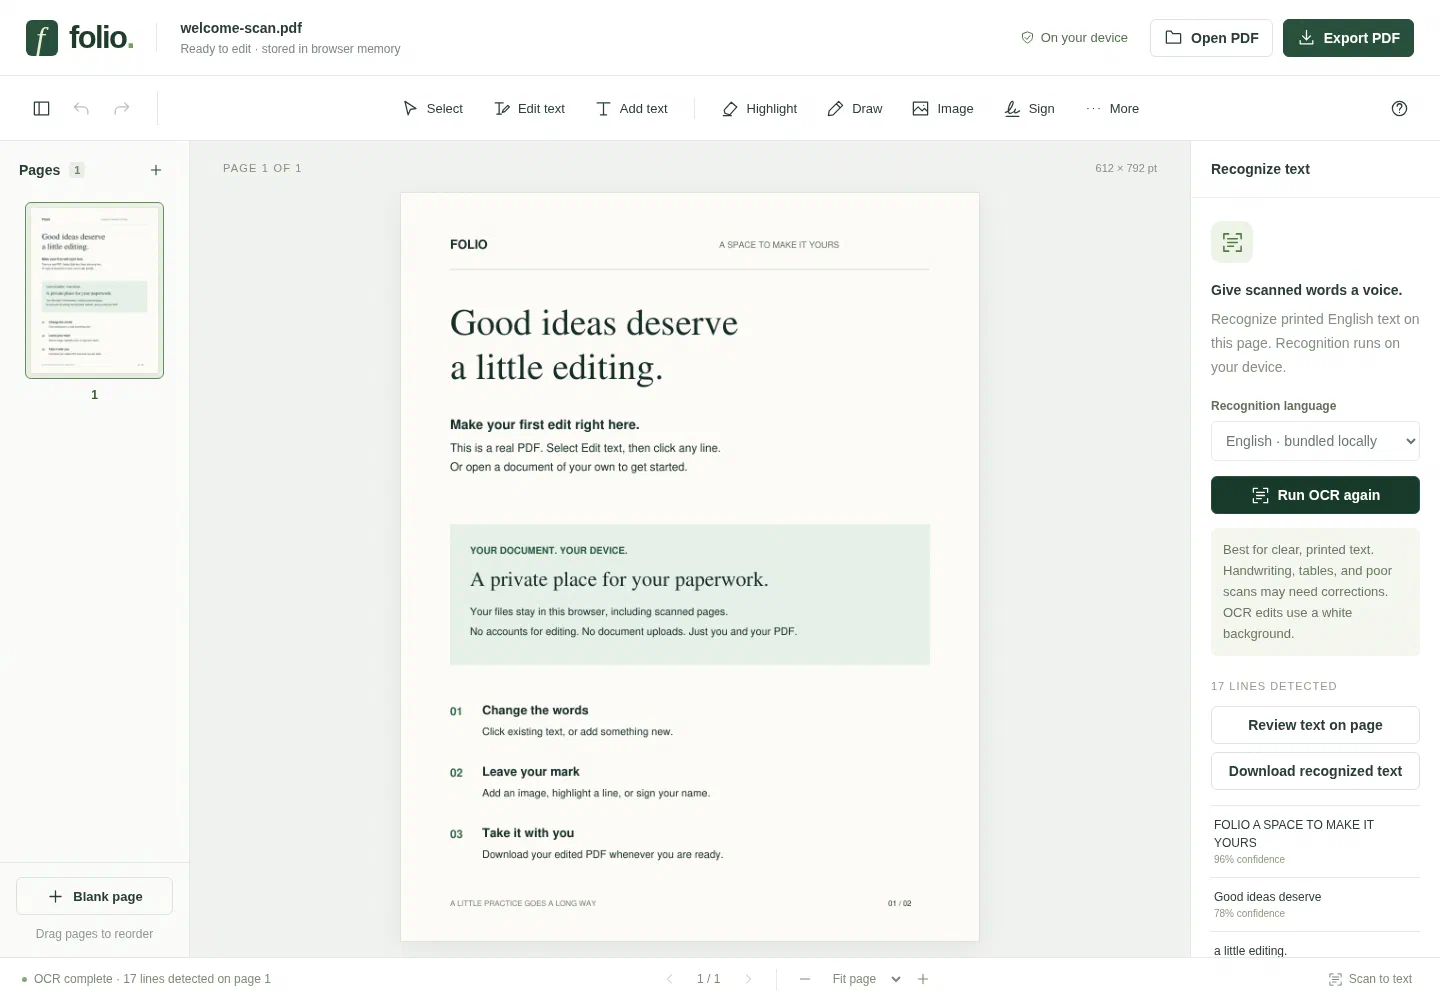Click the Export PDF button
This screenshot has width=1440, height=1000.
(x=1348, y=38)
